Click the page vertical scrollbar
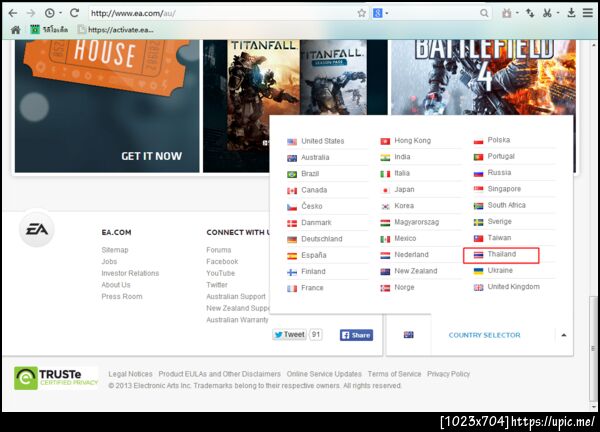The image size is (600, 432). [x=593, y=348]
